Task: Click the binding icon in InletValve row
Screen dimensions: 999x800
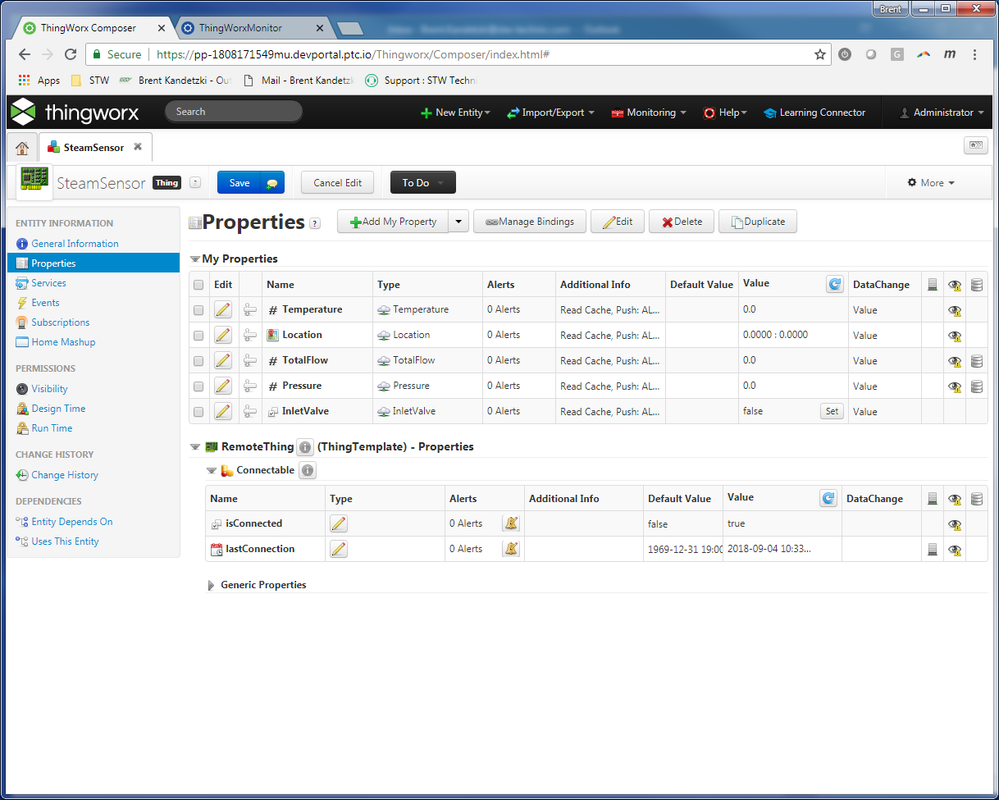Action: 250,411
